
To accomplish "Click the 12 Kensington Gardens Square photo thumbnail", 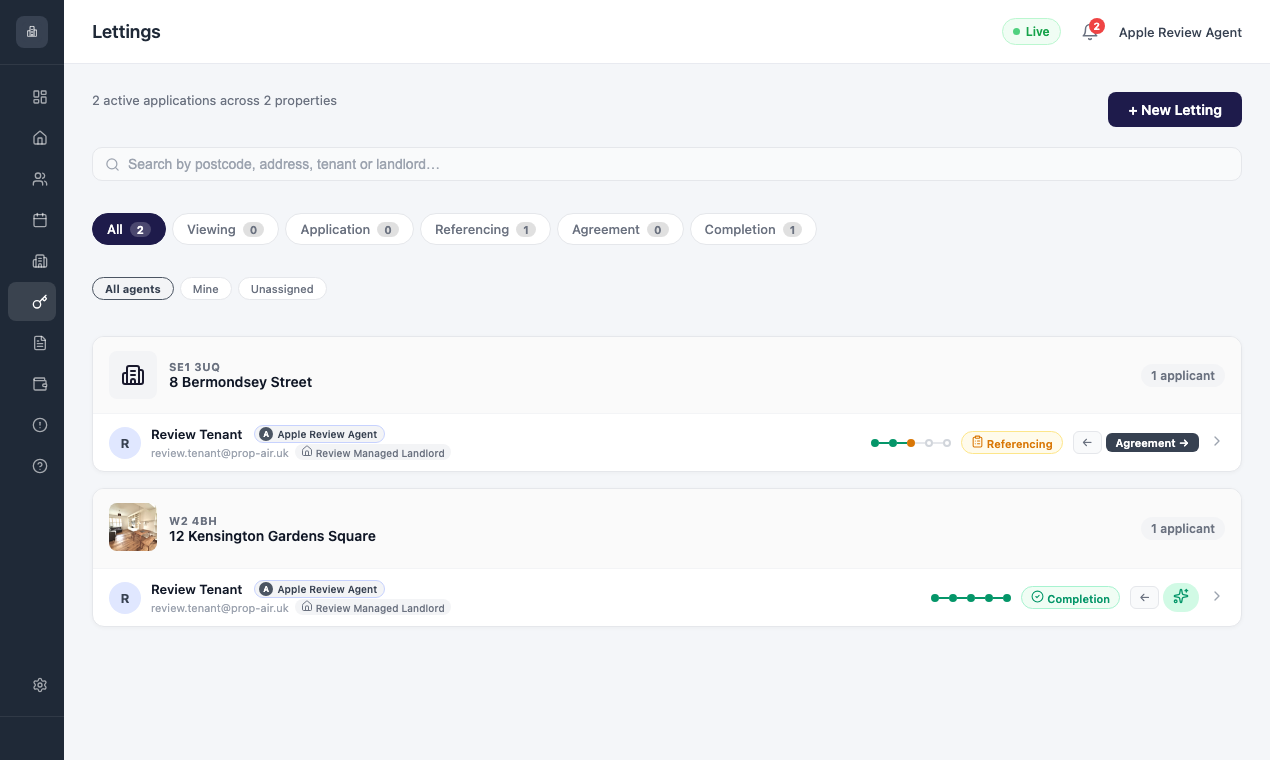I will 133,527.
